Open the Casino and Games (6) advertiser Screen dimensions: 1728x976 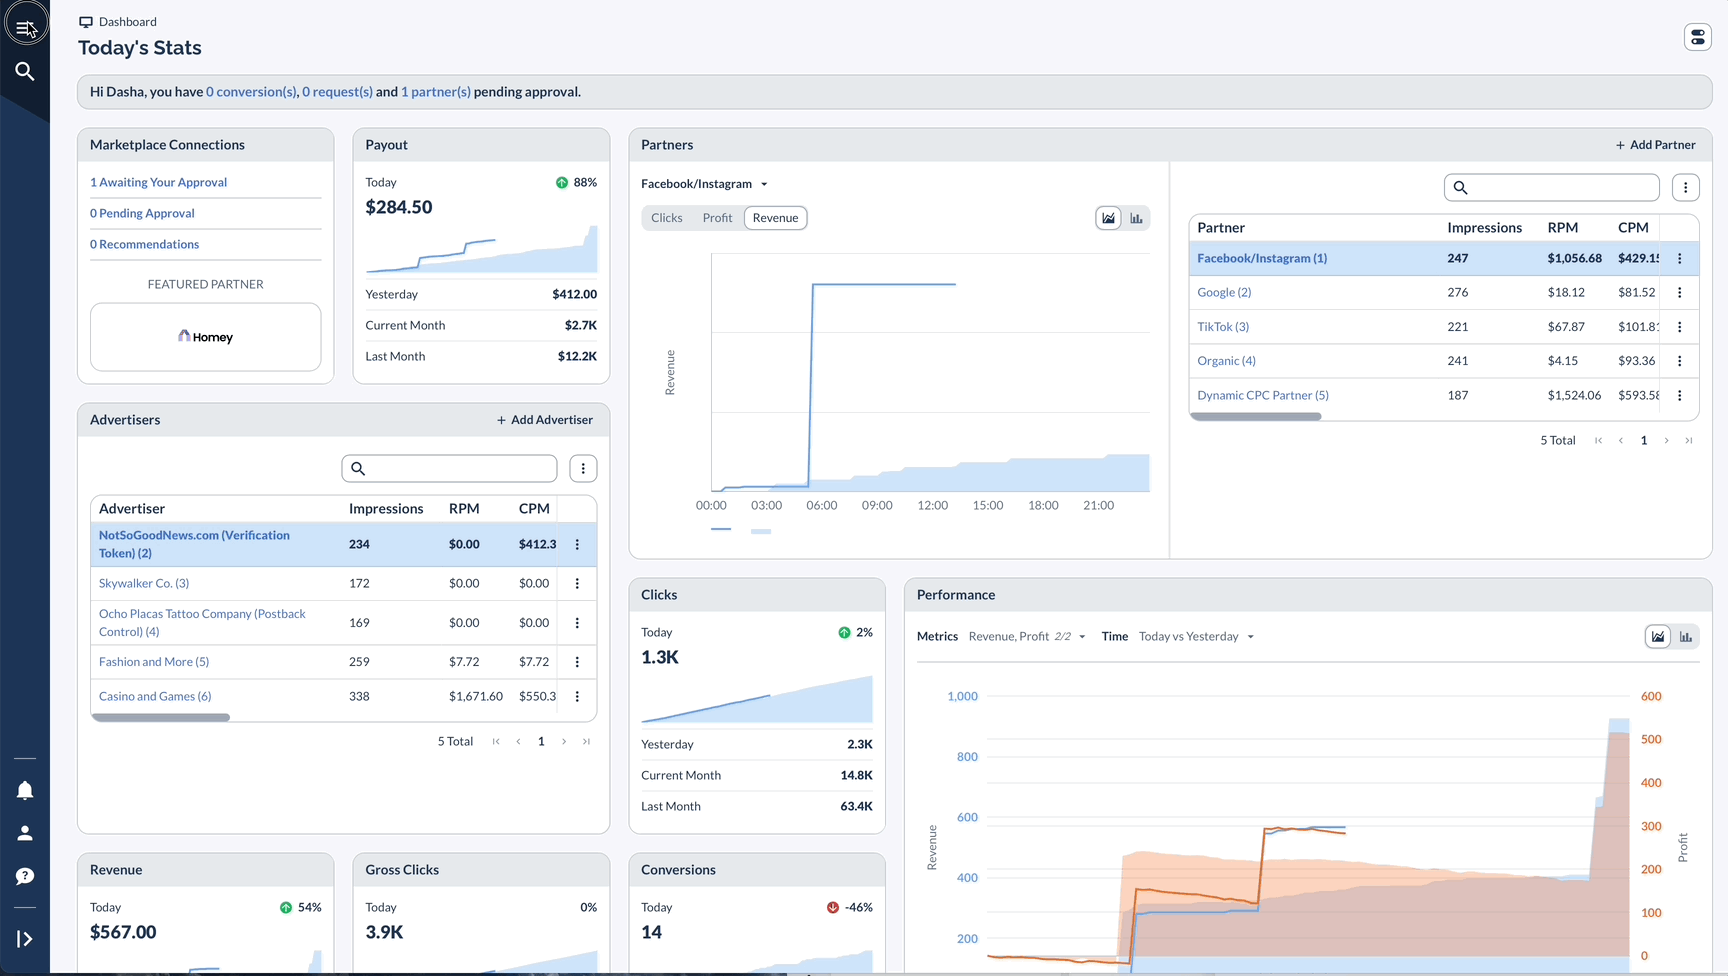point(155,696)
